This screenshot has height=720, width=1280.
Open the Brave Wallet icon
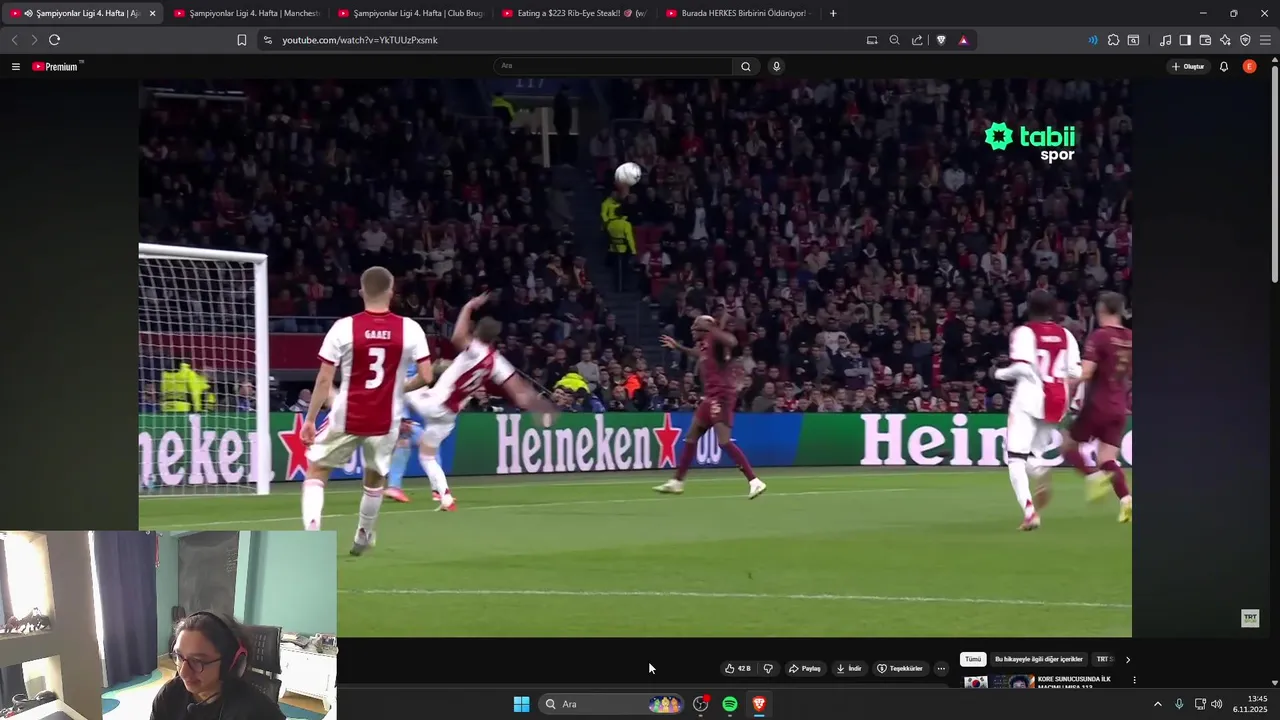(x=1205, y=40)
